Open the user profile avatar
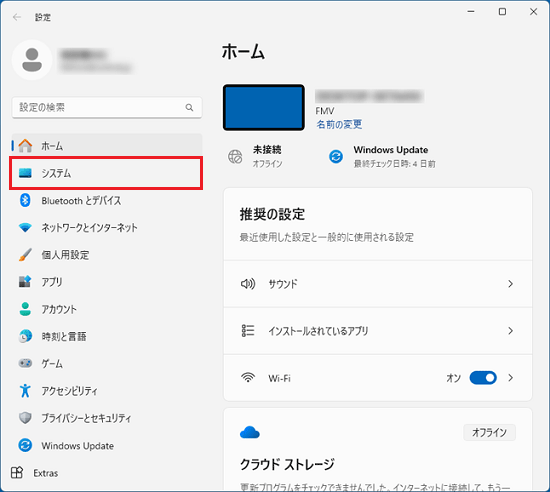Viewport: 550px width, 492px height. (x=32, y=60)
